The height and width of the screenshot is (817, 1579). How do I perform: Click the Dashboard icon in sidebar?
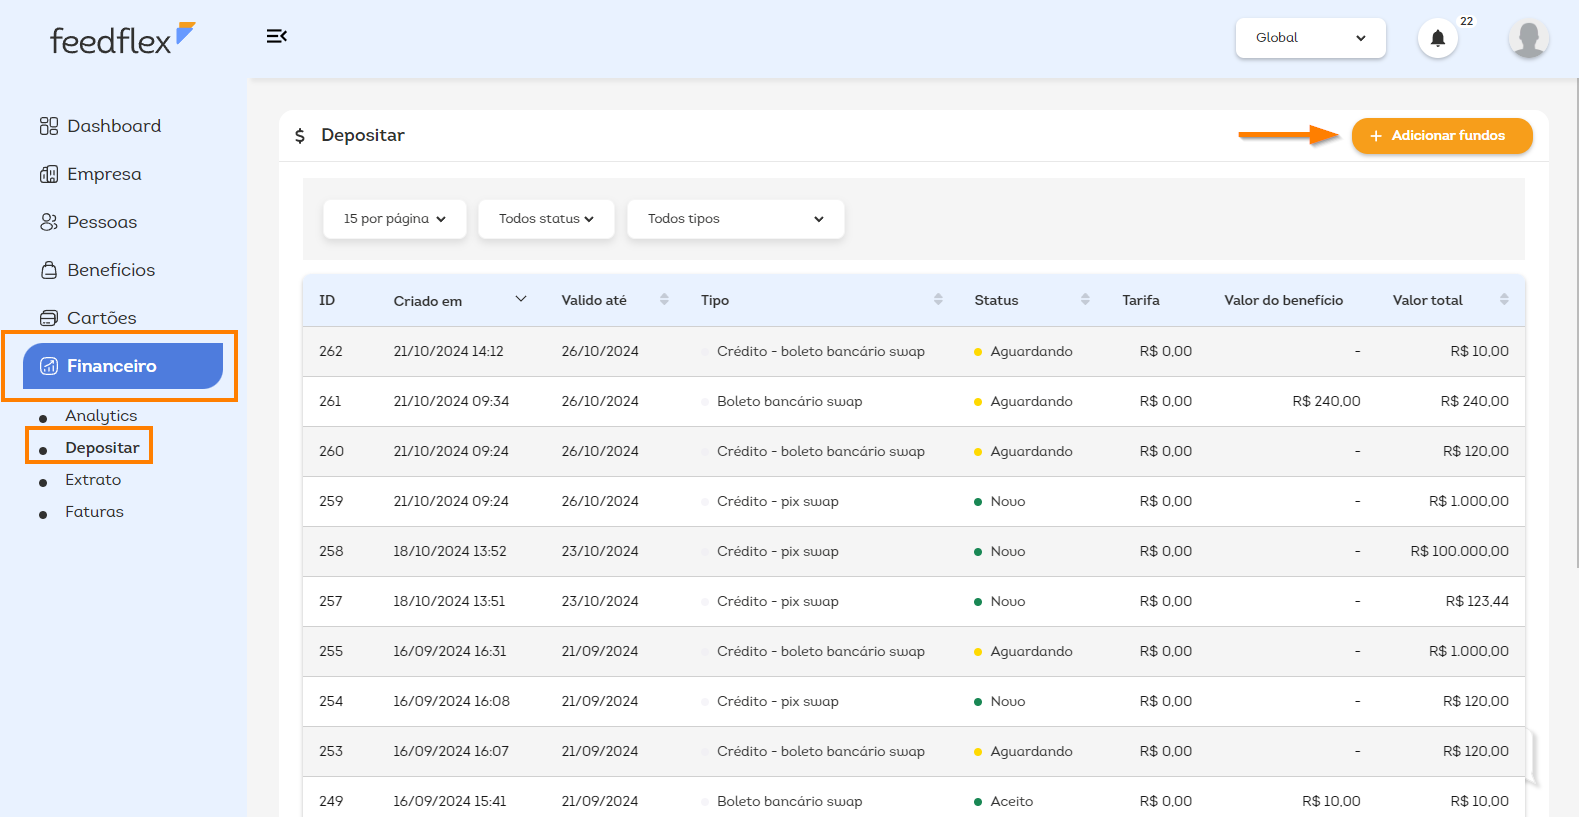pyautogui.click(x=49, y=126)
